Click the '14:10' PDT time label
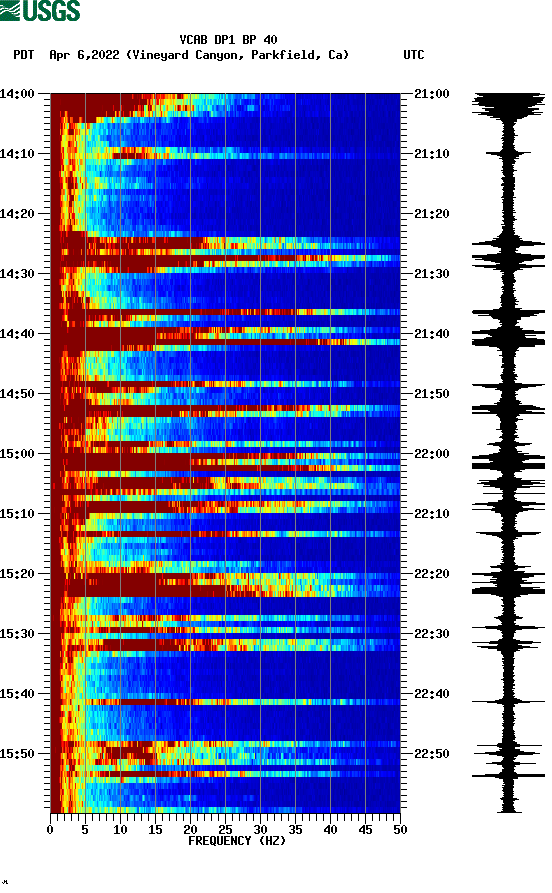The image size is (552, 893). (x=17, y=154)
